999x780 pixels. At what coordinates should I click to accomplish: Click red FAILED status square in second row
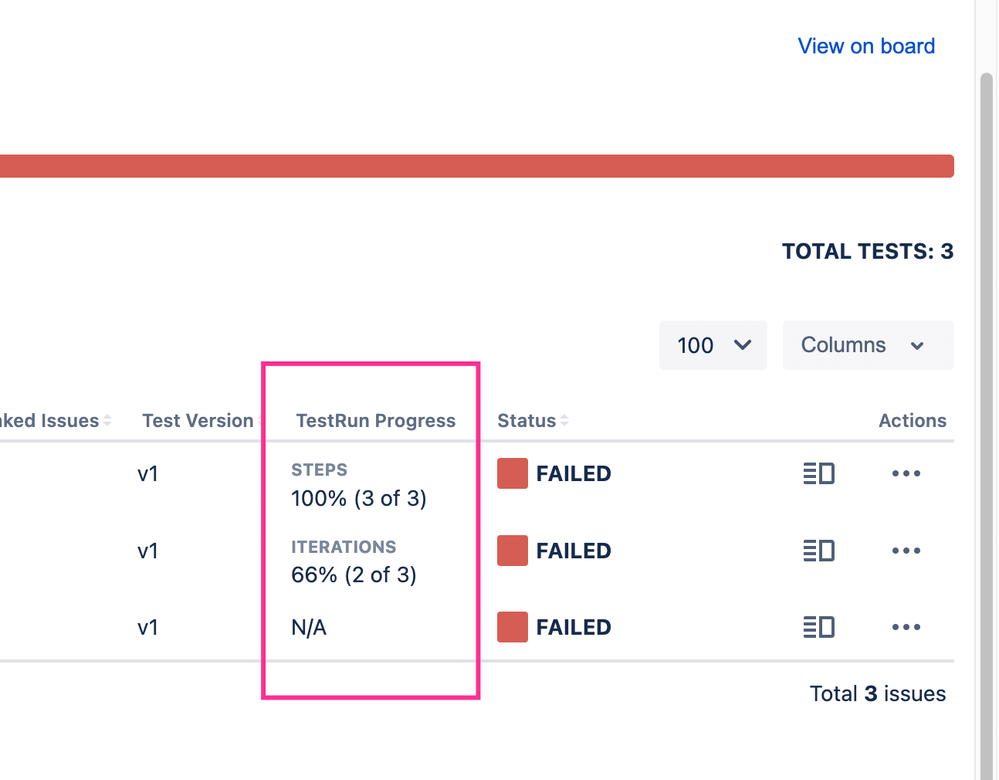click(512, 551)
